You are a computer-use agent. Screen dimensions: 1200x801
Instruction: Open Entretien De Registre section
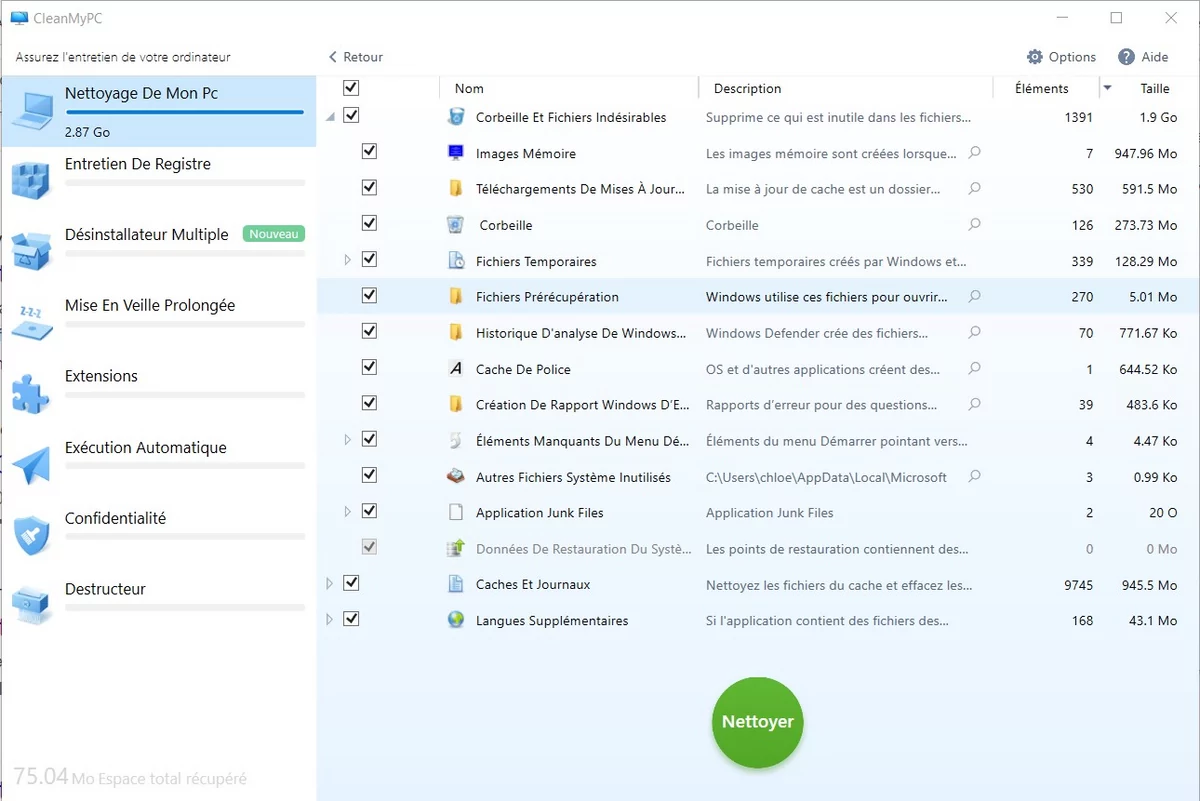coord(159,179)
